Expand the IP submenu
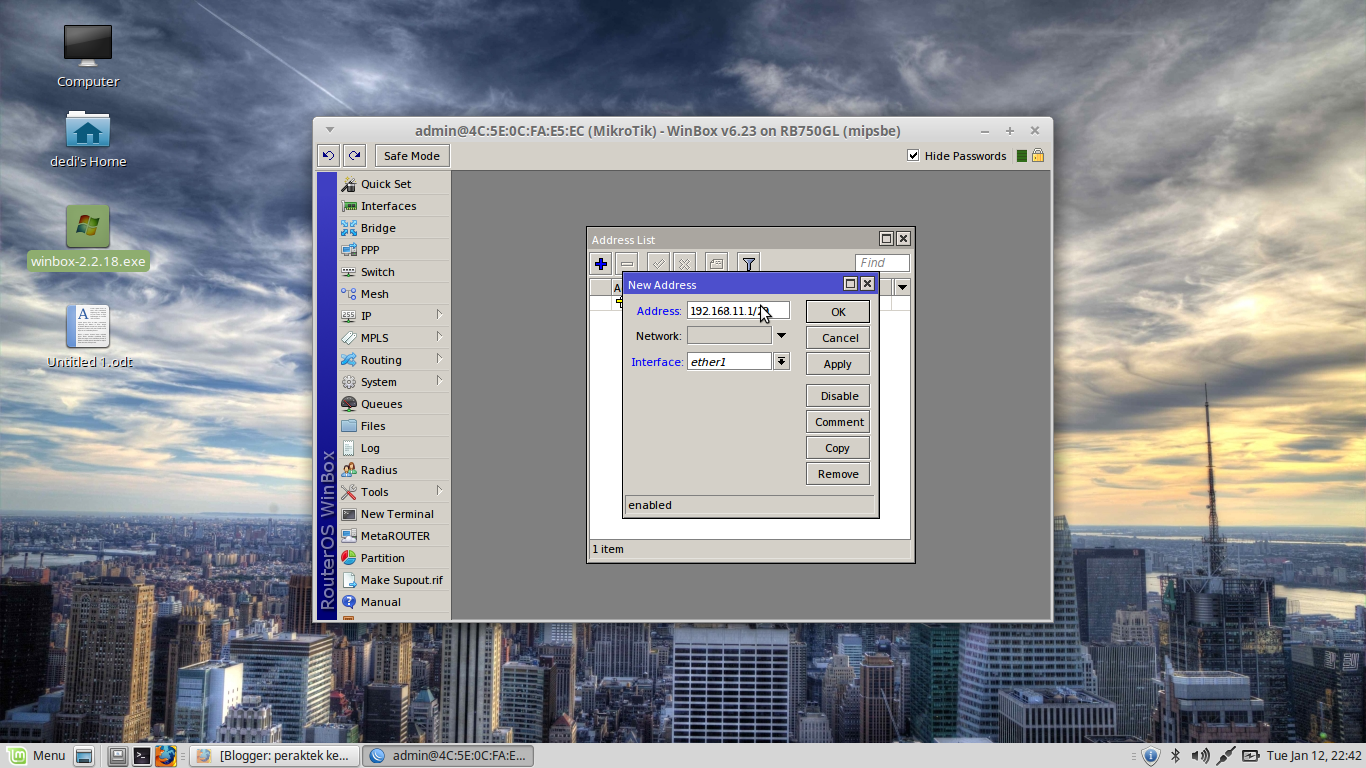Viewport: 1366px width, 768px height. pyautogui.click(x=438, y=315)
